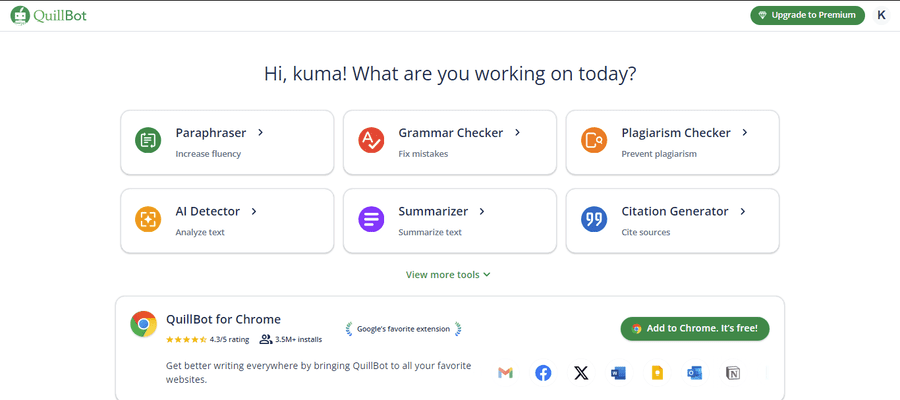Click Add to Chrome. It's free! button
Screen dimensions: 900x400
tap(695, 328)
